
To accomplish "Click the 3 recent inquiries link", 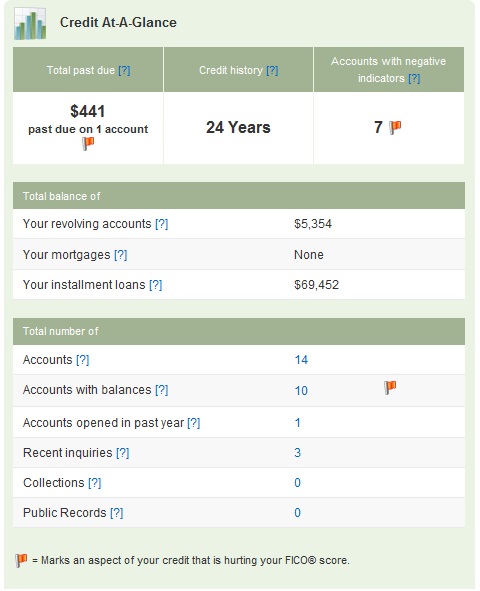I will [298, 453].
